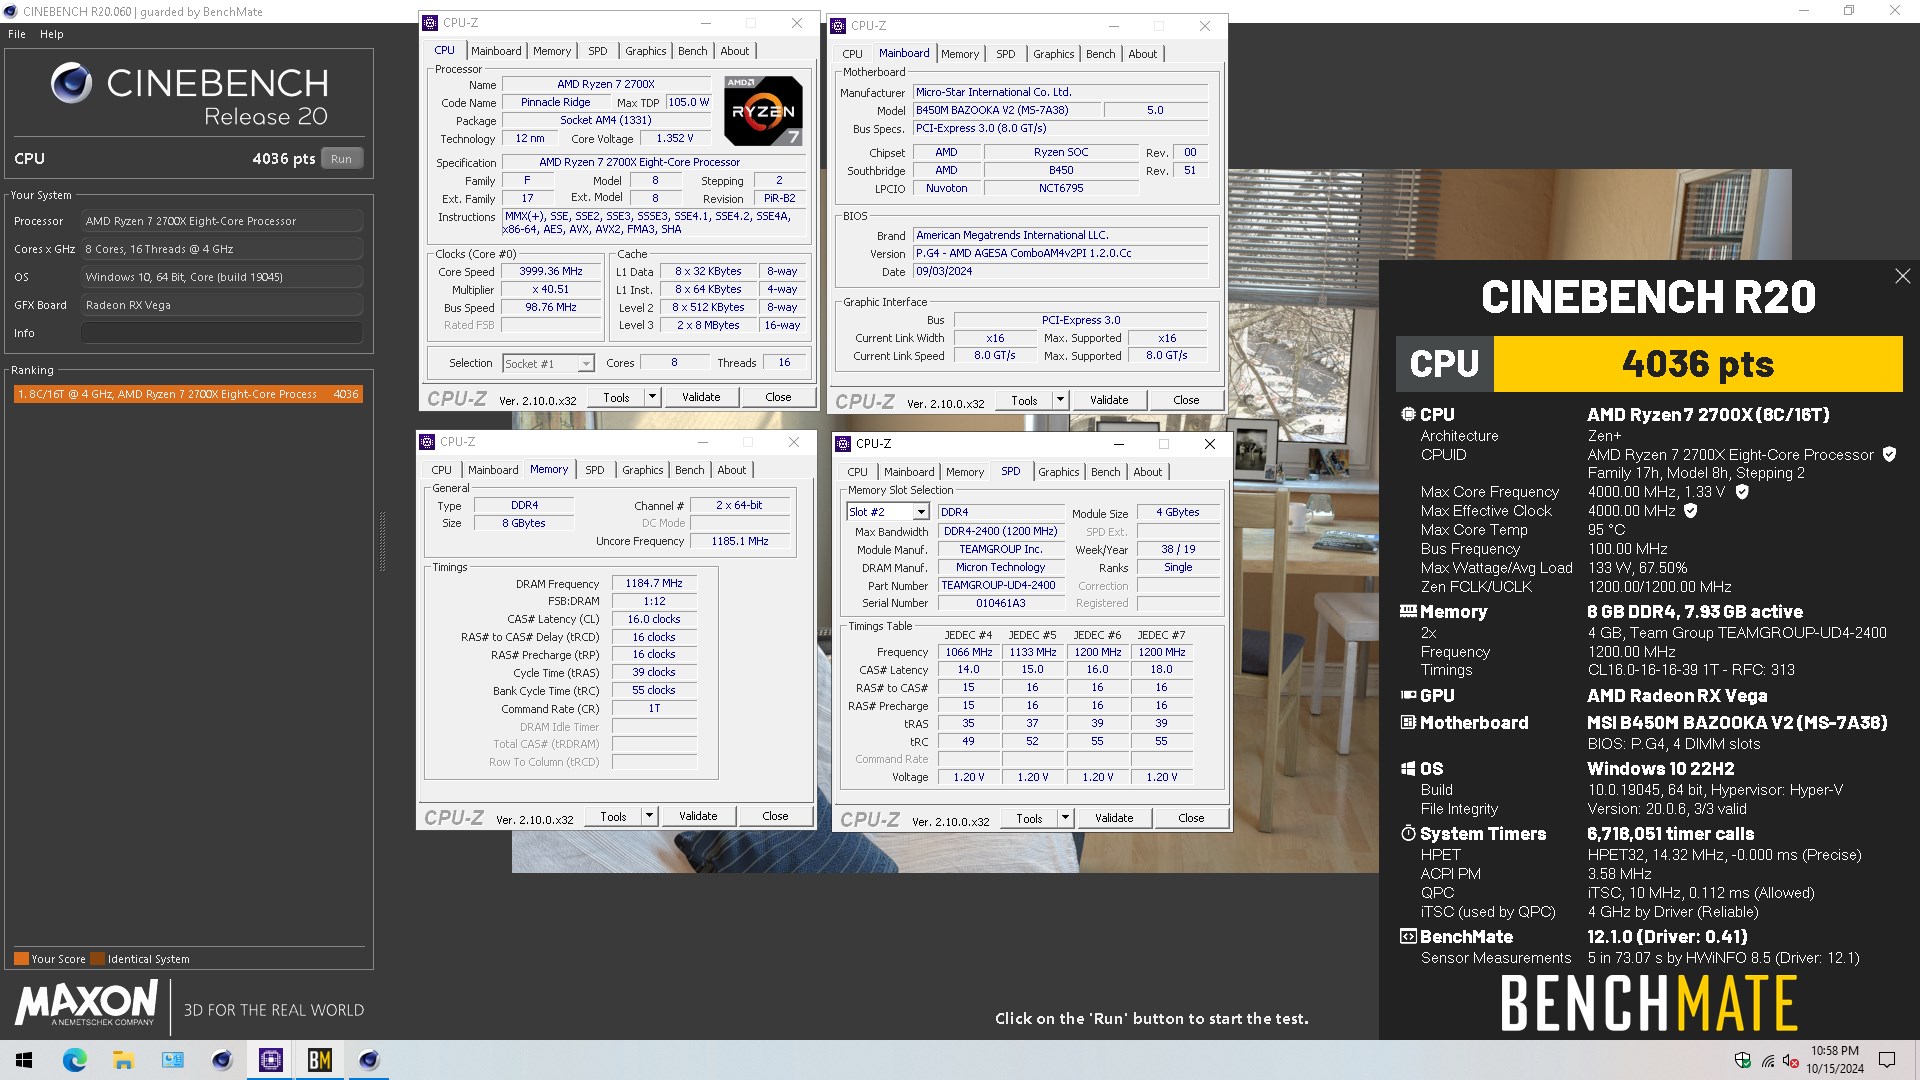
Task: Click the Uncore Frequency value 1185.1 MHz
Action: point(740,541)
